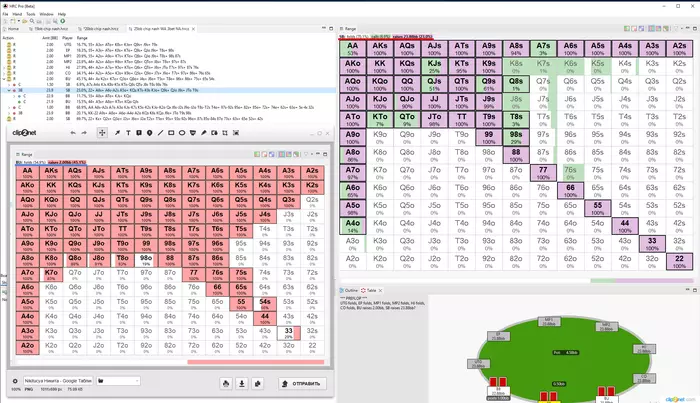Open the File menu
The height and width of the screenshot is (403, 700).
pos(5,14)
